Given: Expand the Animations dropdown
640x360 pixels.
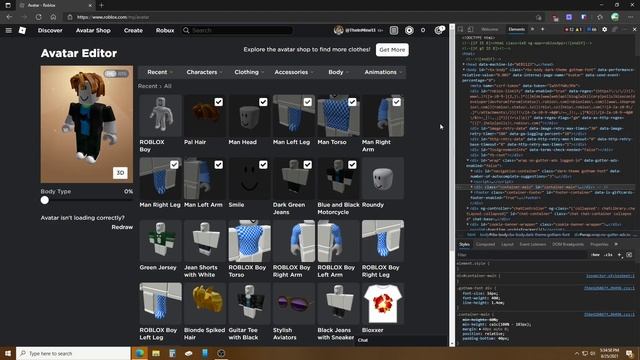Looking at the screenshot, I should [x=383, y=72].
